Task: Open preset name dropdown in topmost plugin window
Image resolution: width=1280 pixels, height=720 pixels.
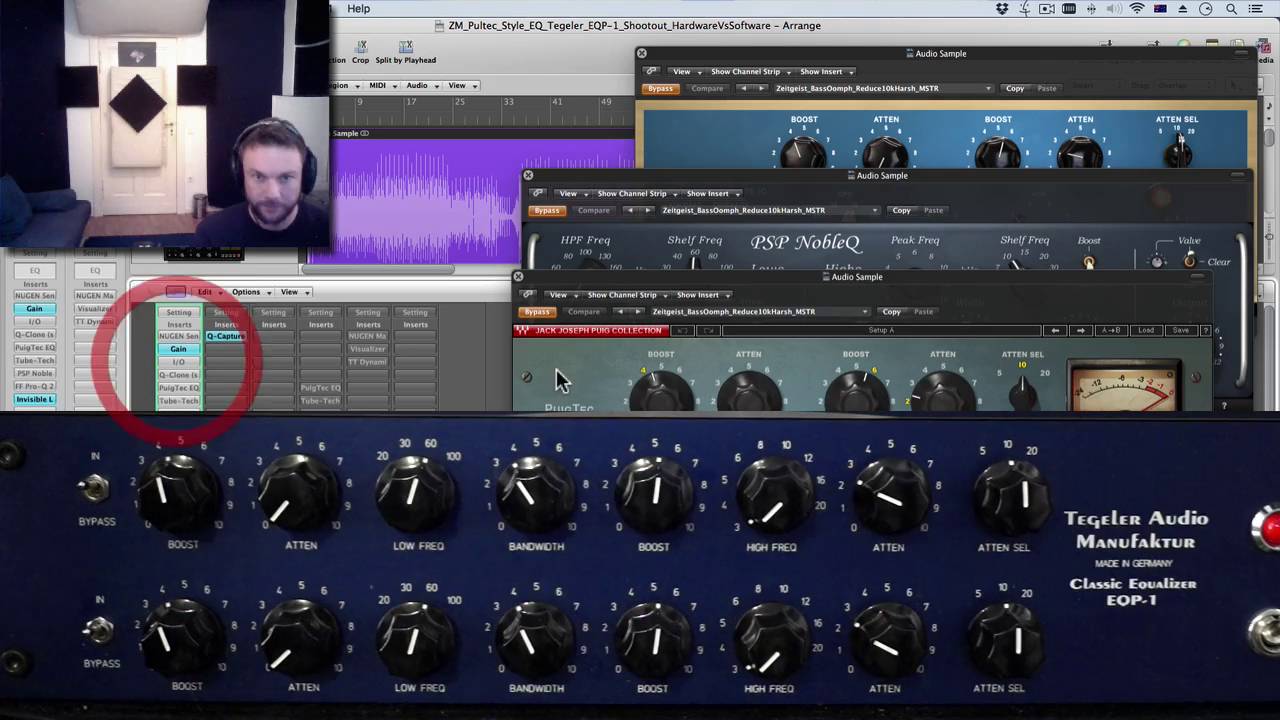Action: (883, 88)
